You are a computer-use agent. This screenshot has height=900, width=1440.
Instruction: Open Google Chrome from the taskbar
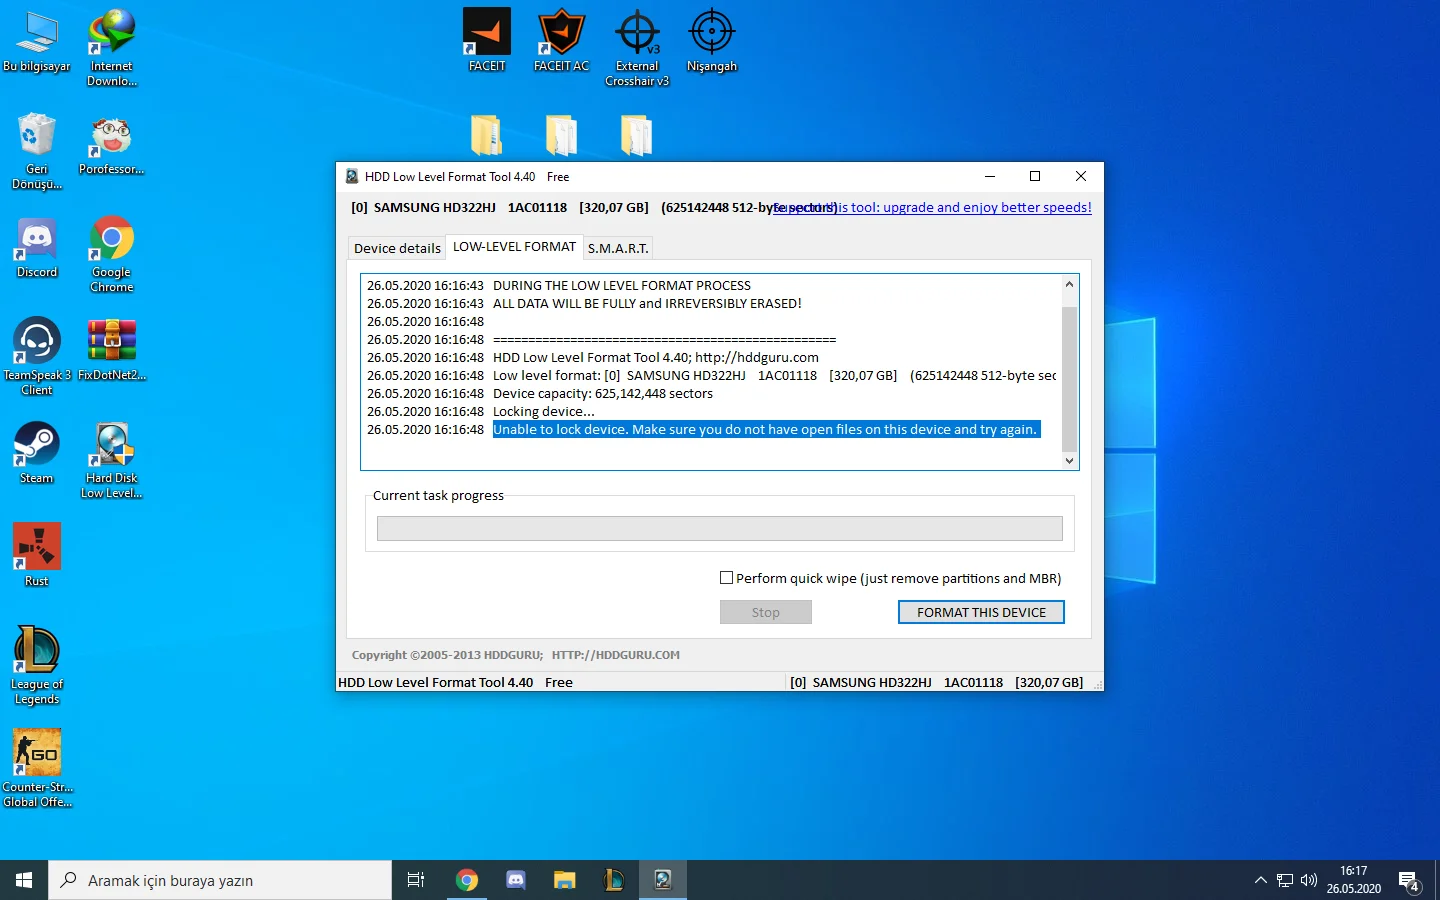(x=467, y=880)
